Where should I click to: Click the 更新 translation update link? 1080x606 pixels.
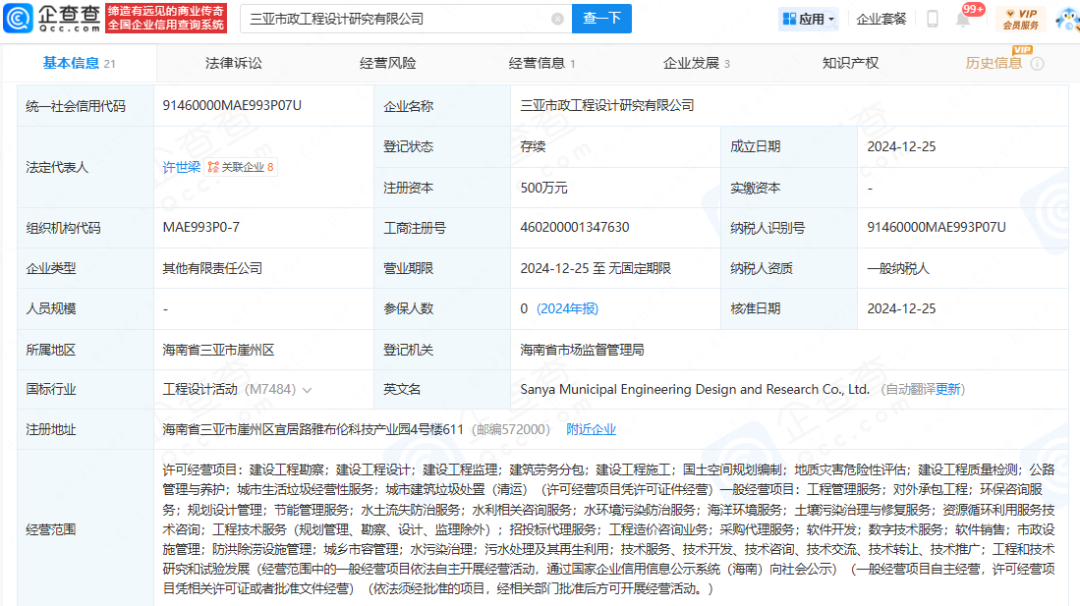(948, 389)
